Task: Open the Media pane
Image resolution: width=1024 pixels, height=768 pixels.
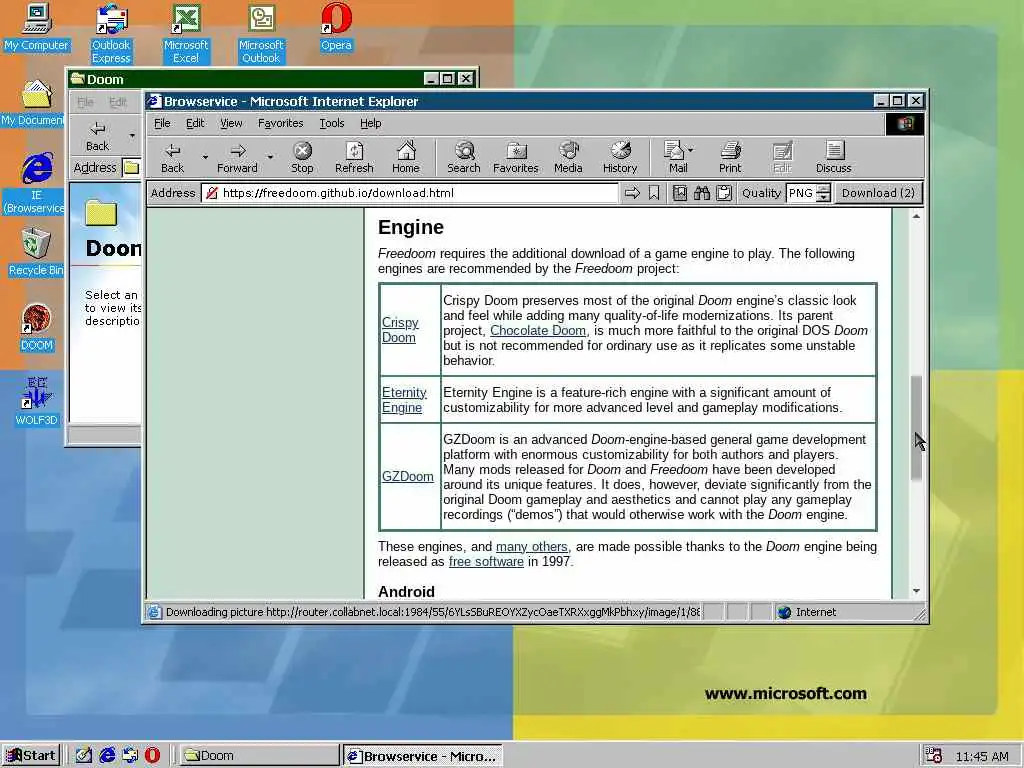Action: pyautogui.click(x=568, y=157)
